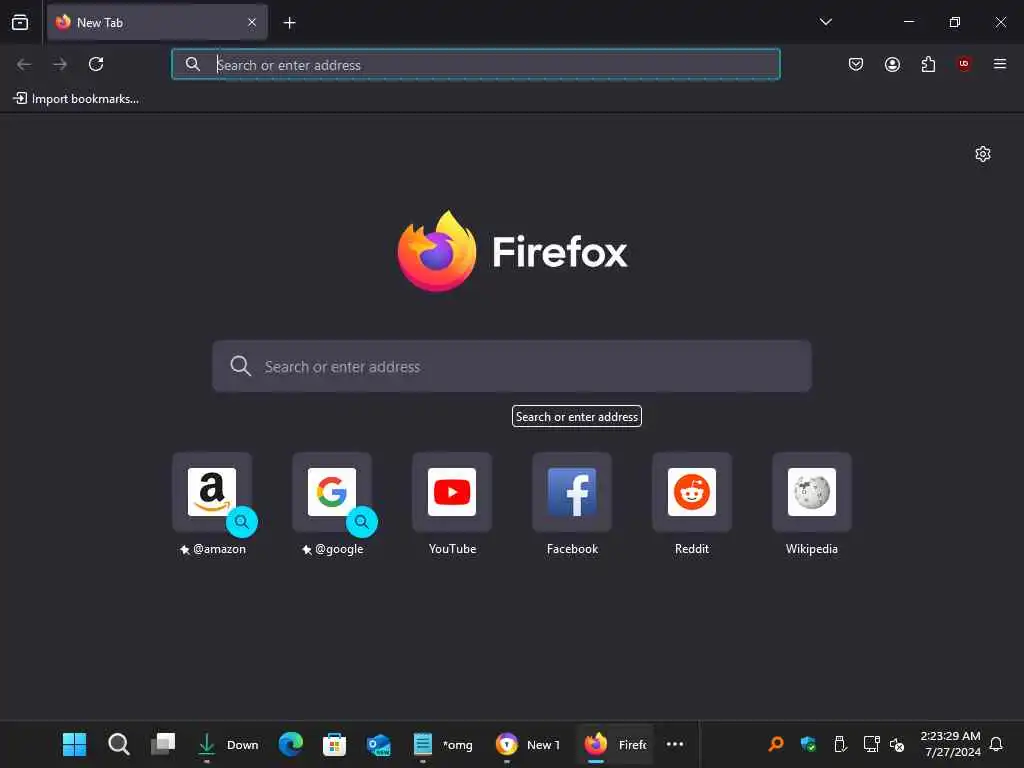The image size is (1024, 768).
Task: Select the Firefox taskbar button
Action: [615, 744]
